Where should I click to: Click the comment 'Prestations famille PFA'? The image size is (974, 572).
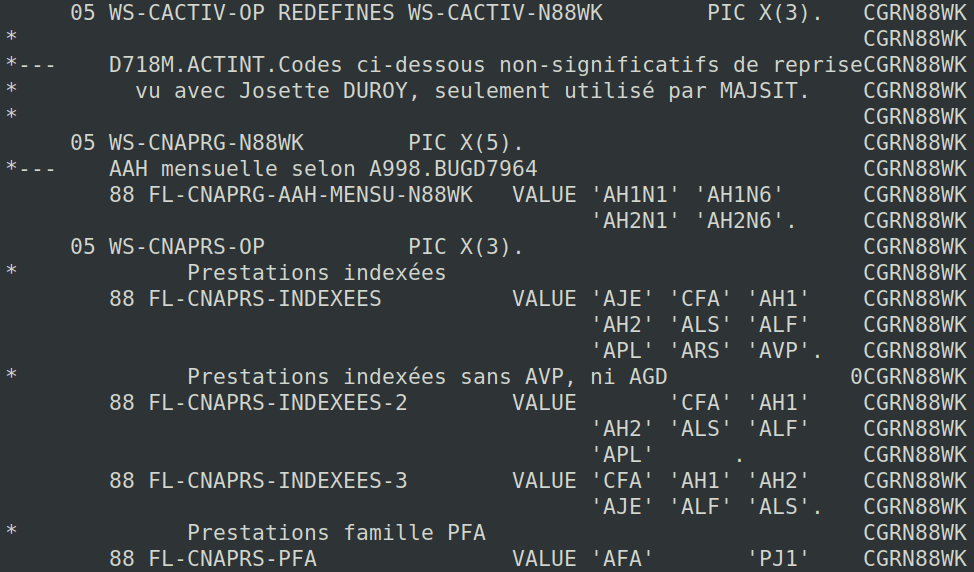336,533
